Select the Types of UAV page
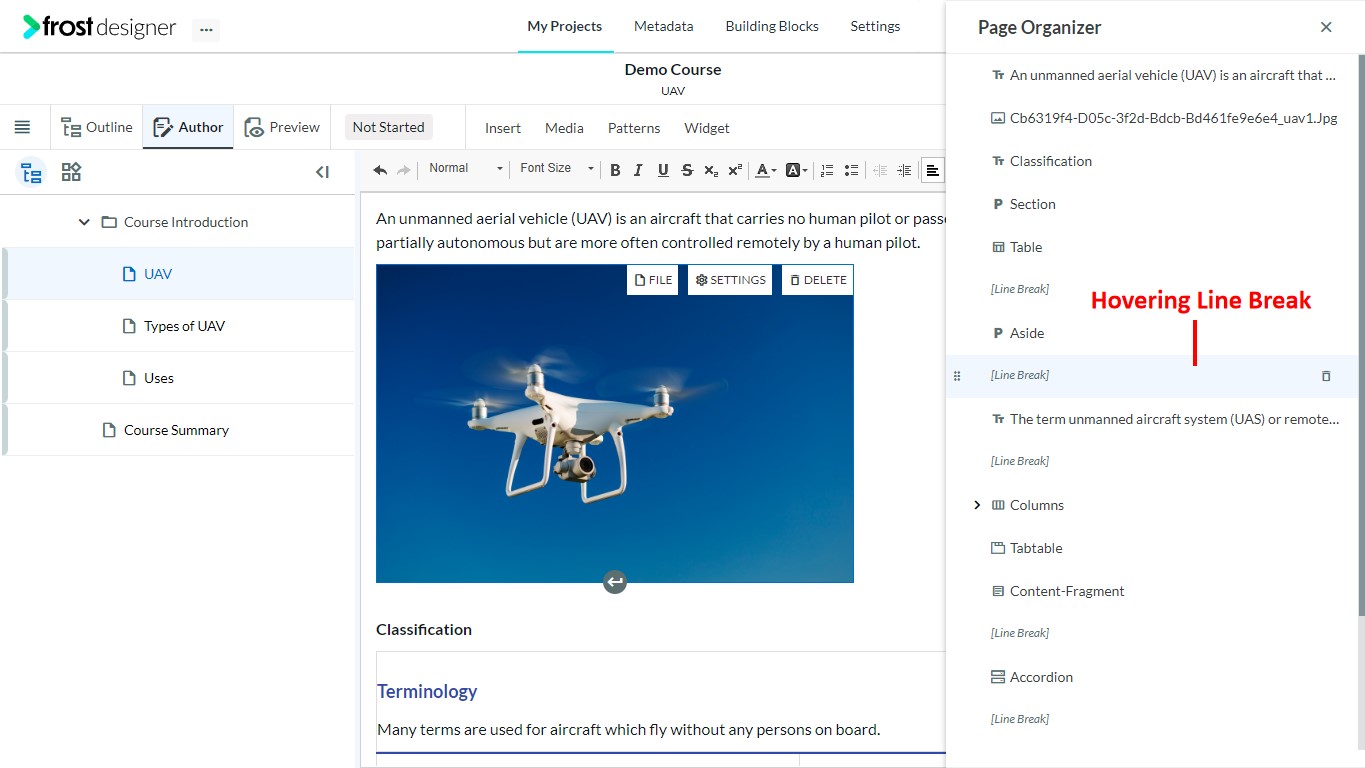This screenshot has width=1365, height=768. [178, 326]
